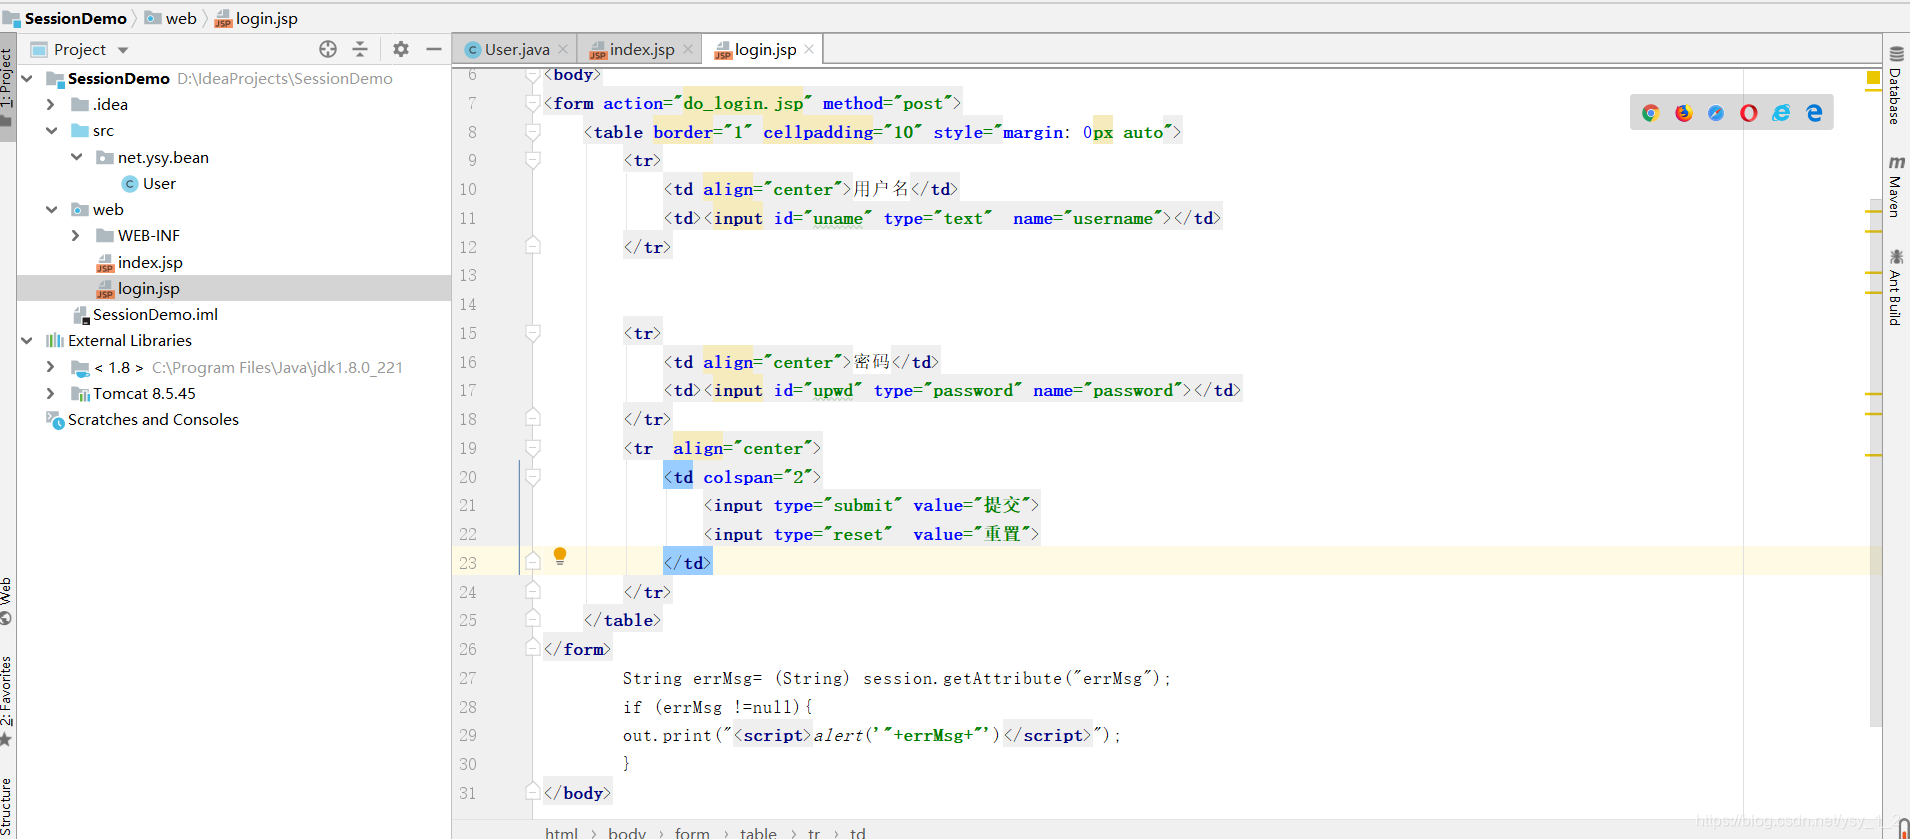
Task: Collapse the web folder
Action: (x=51, y=209)
